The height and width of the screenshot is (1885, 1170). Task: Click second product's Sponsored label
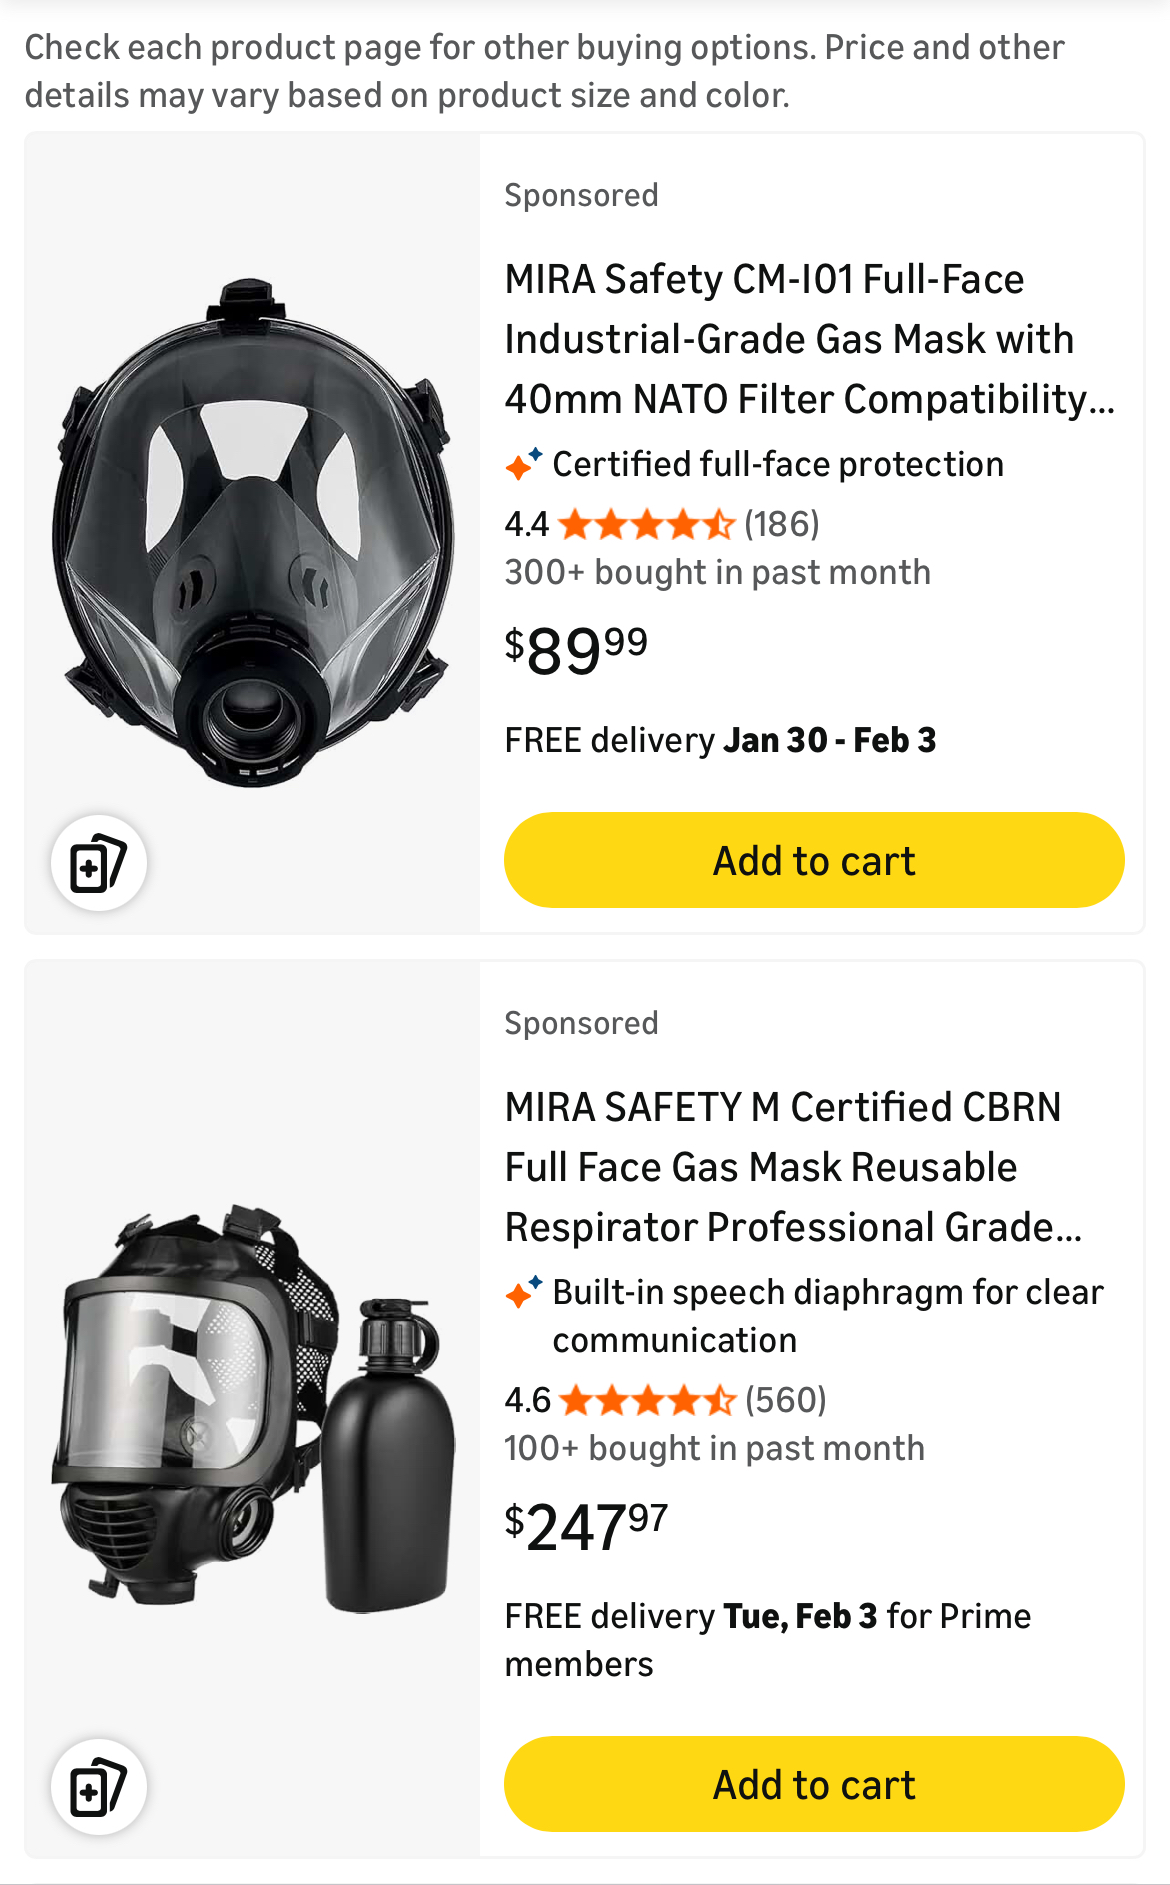coord(581,1023)
